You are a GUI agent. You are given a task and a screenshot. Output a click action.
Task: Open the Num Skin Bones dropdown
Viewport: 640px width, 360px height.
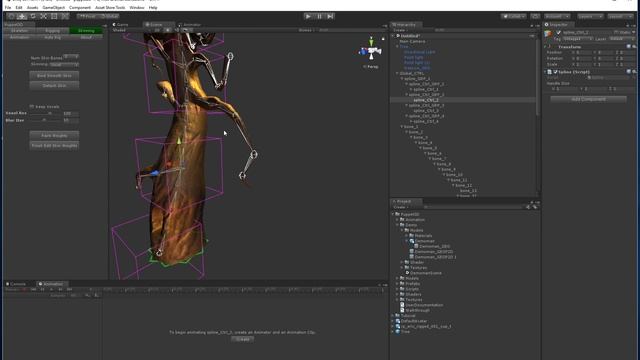point(71,56)
